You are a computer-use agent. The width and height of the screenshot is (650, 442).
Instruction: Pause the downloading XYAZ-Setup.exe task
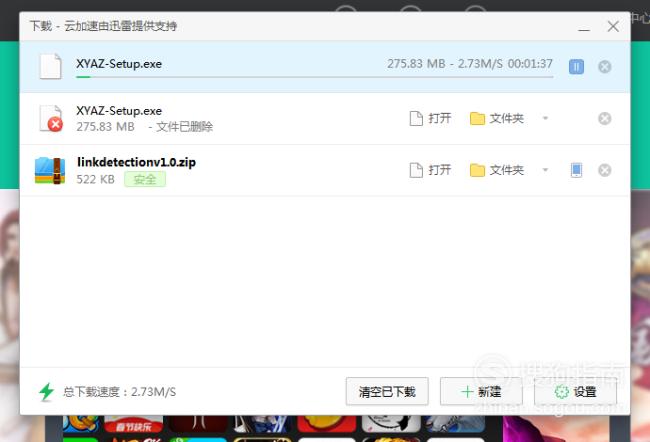[576, 66]
